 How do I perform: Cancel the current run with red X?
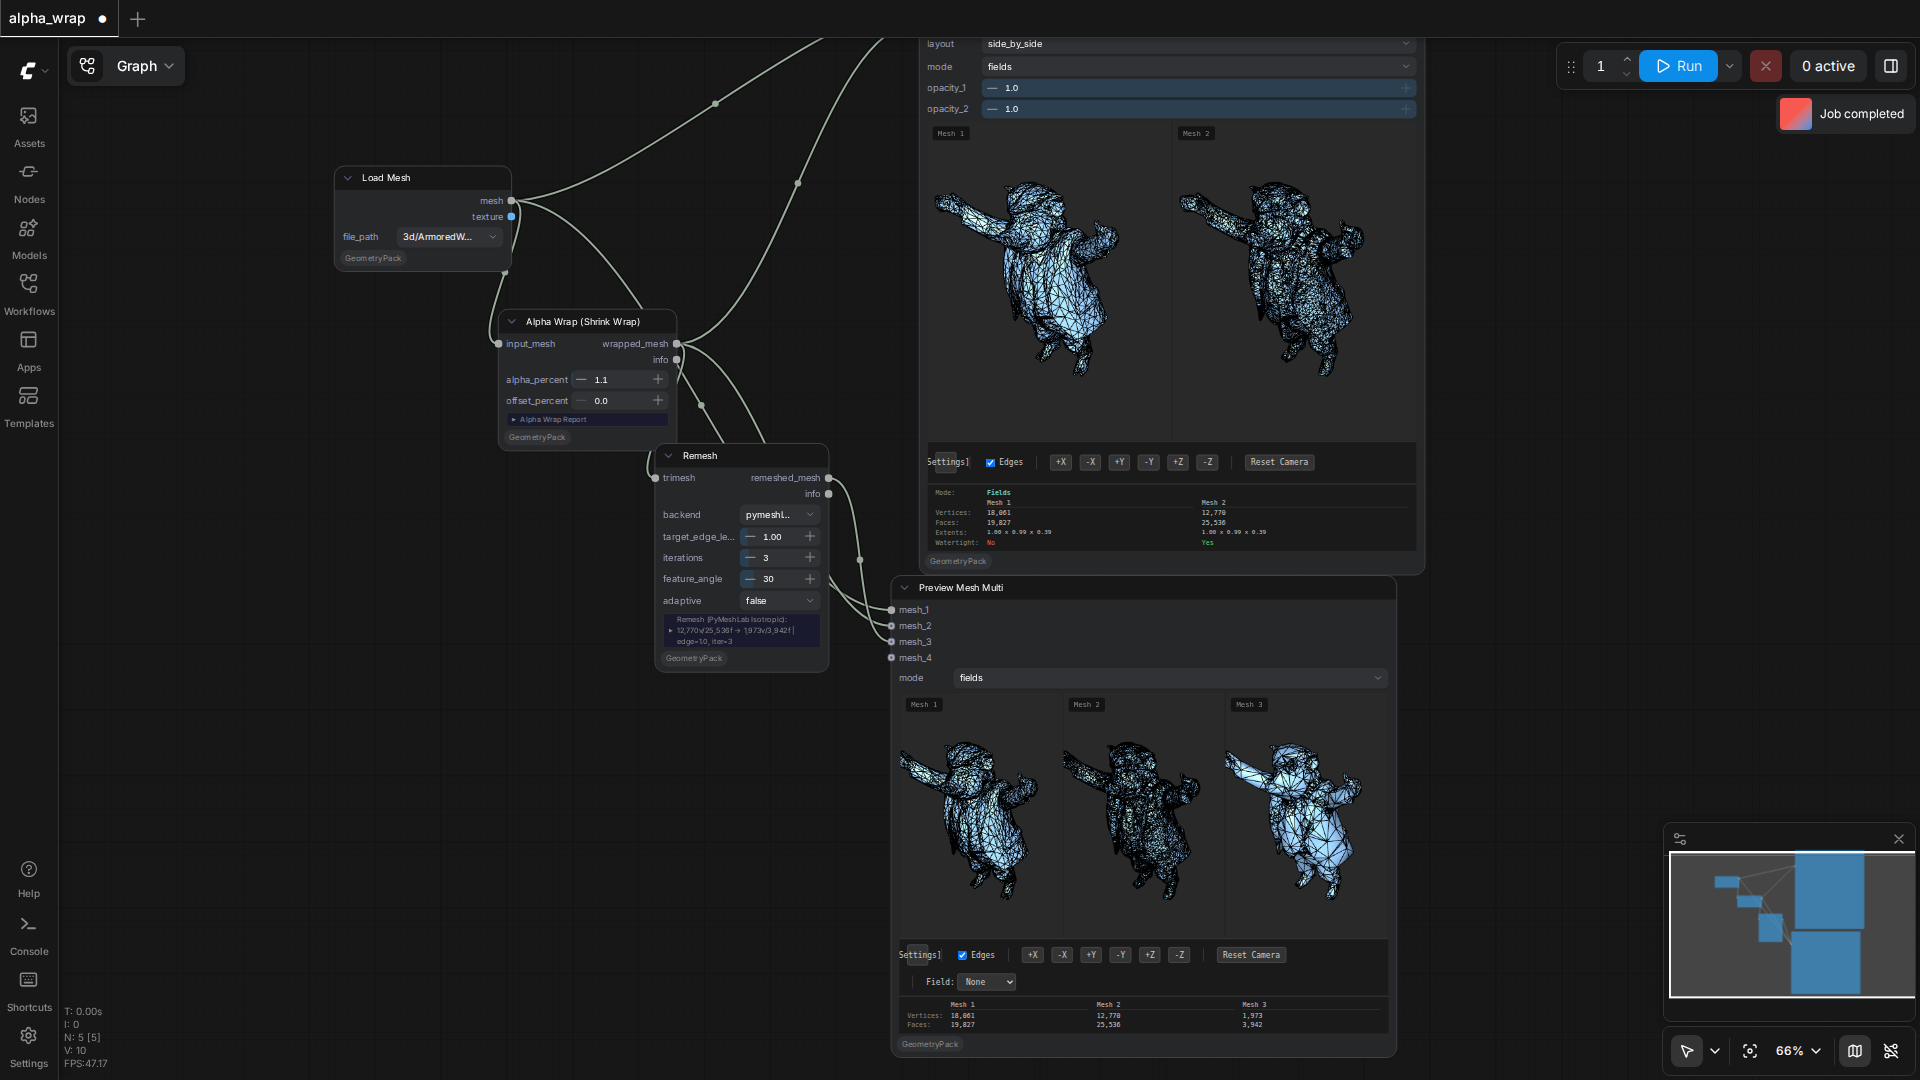1766,66
